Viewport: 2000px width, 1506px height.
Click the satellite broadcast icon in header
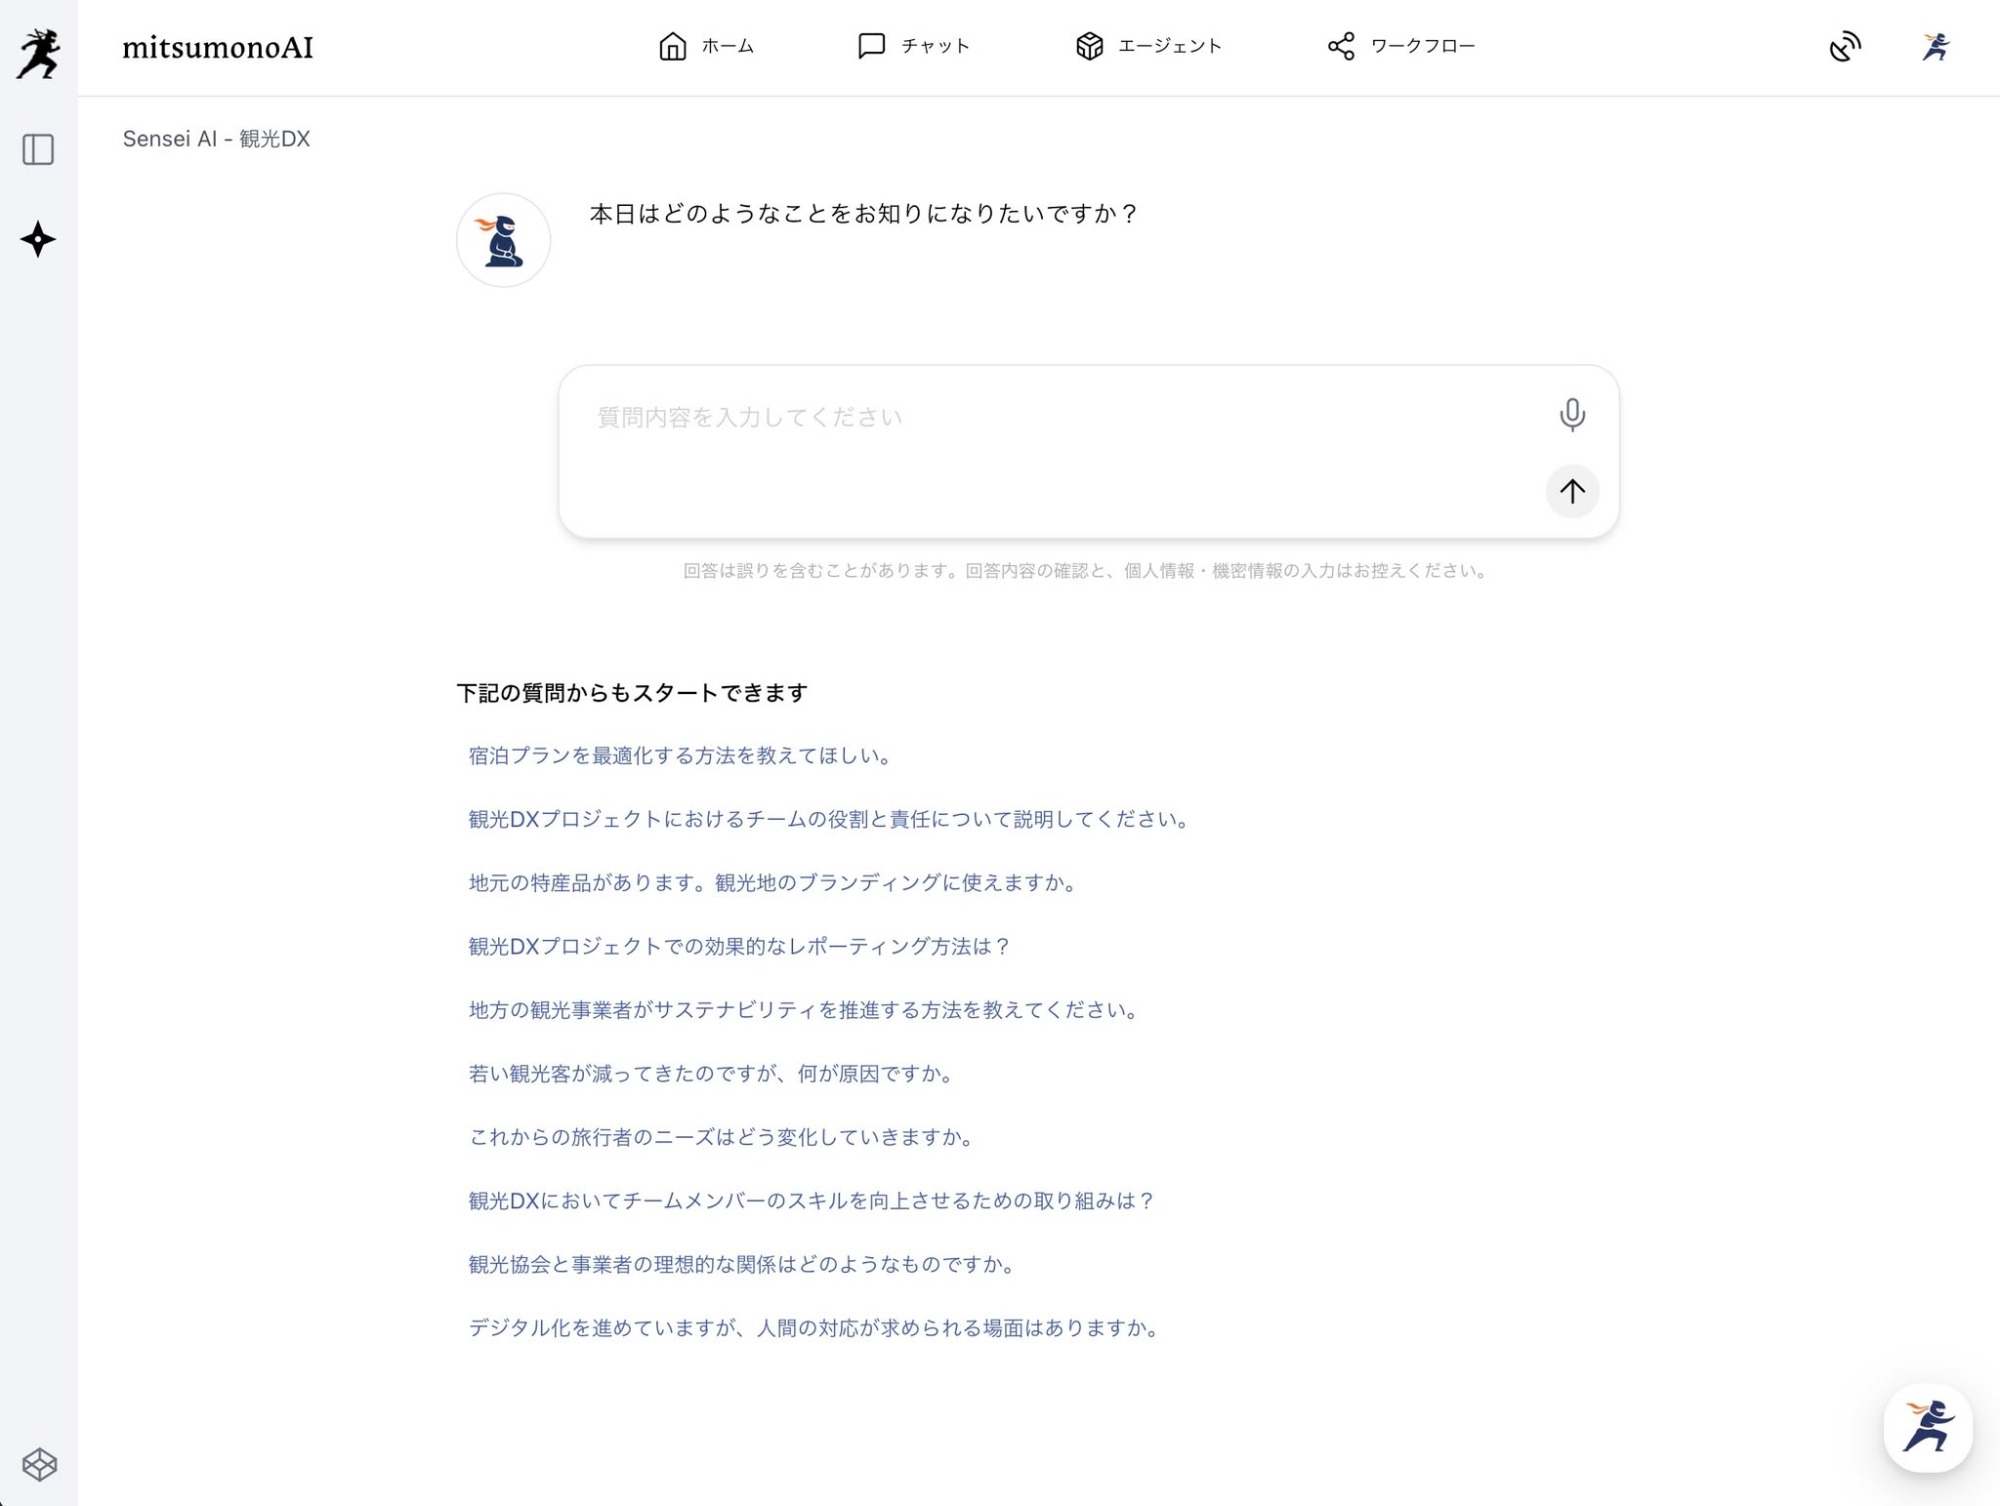(1845, 47)
